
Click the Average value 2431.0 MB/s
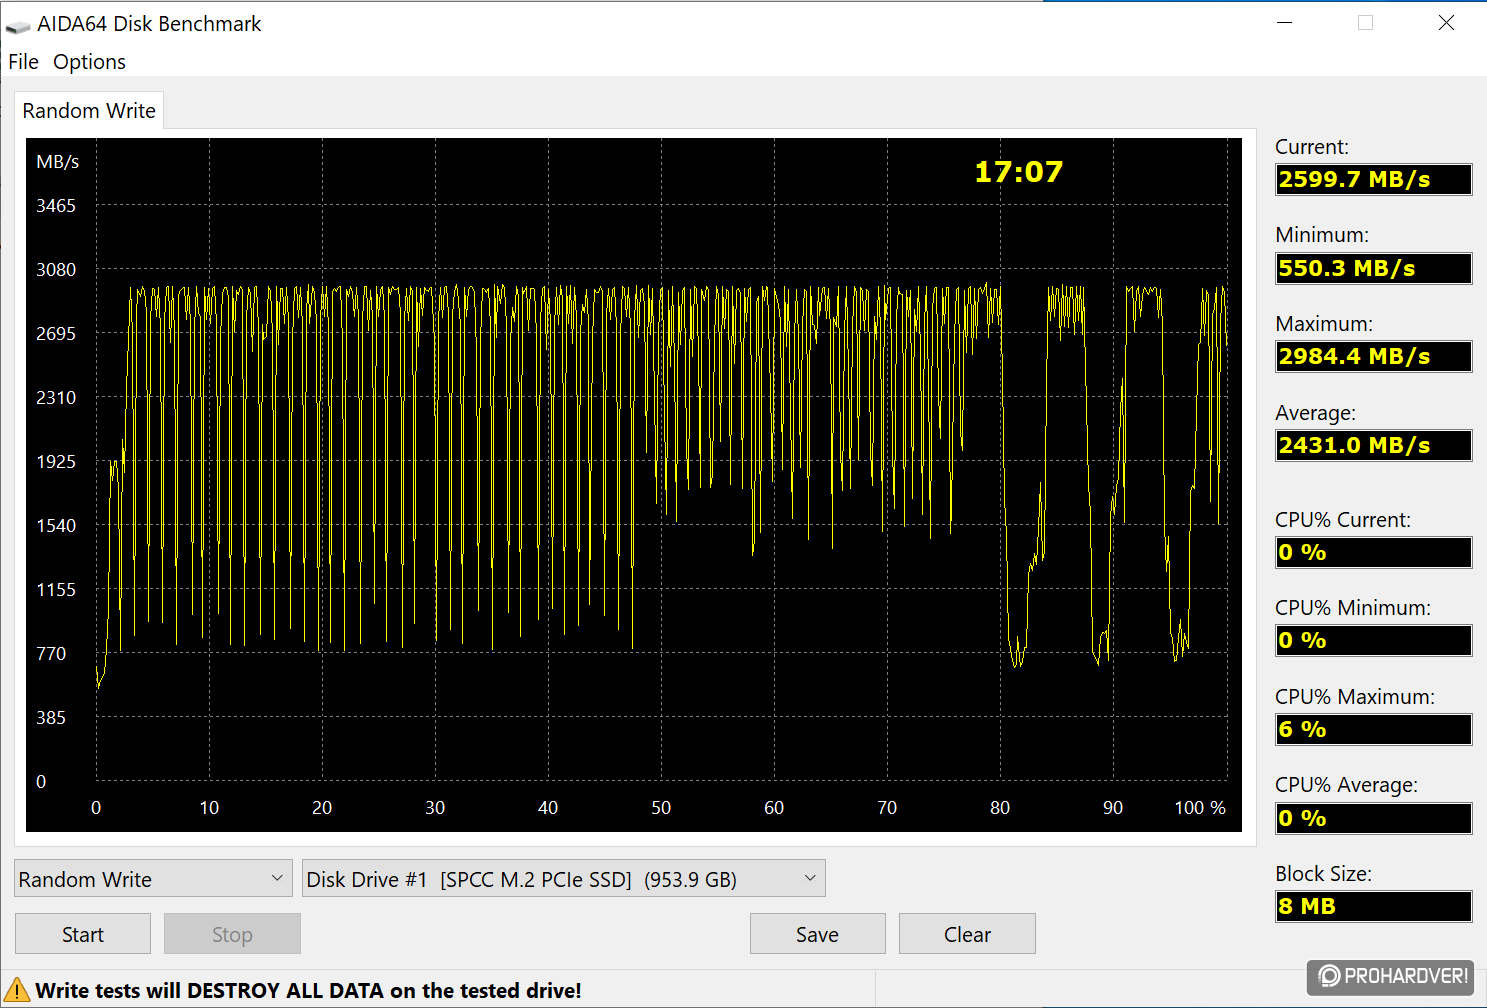tap(1374, 445)
